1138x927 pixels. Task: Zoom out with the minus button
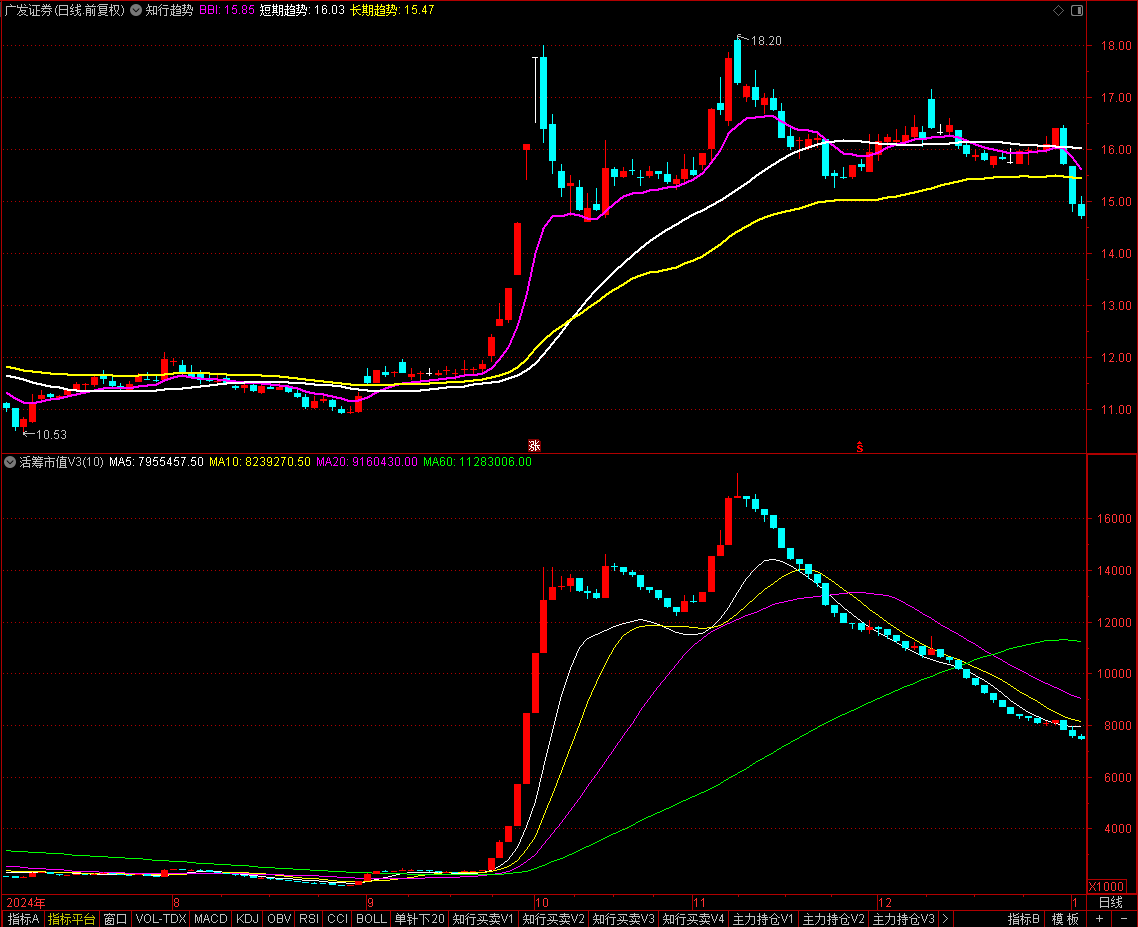coord(1124,919)
